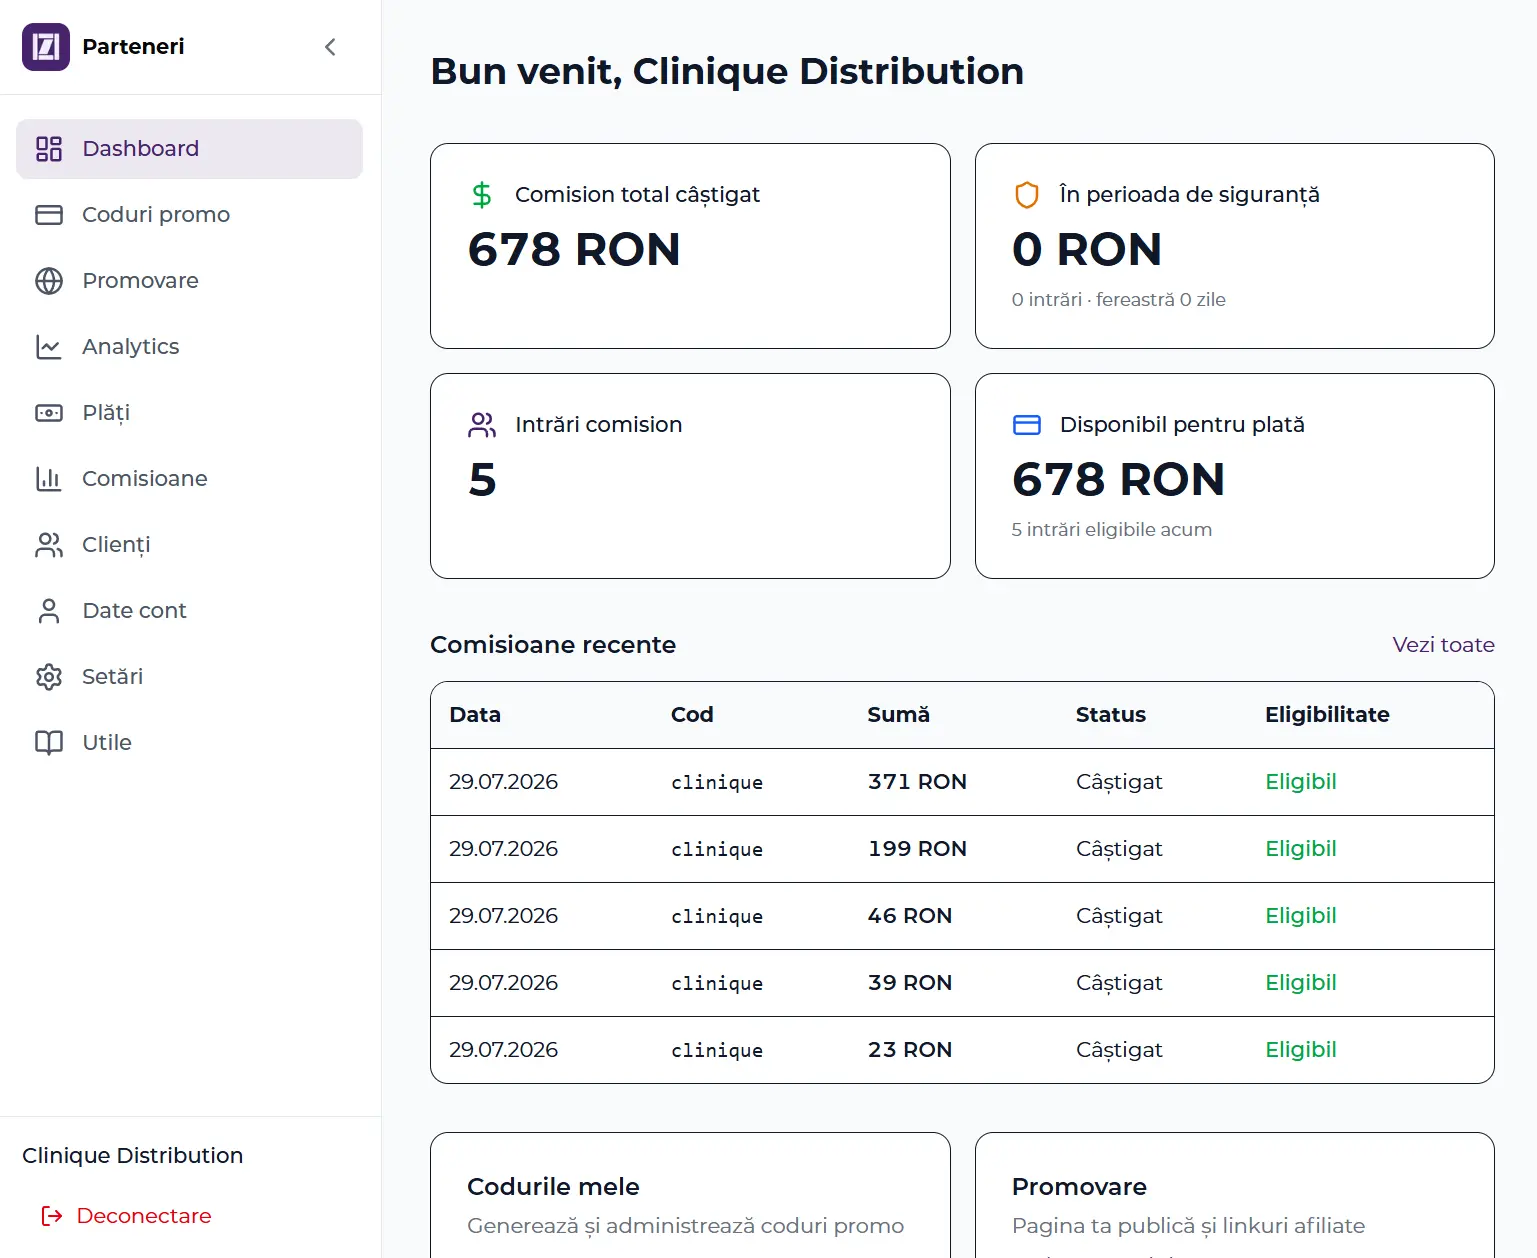Click the 199 RON amount cell
The image size is (1537, 1258).
tap(917, 849)
